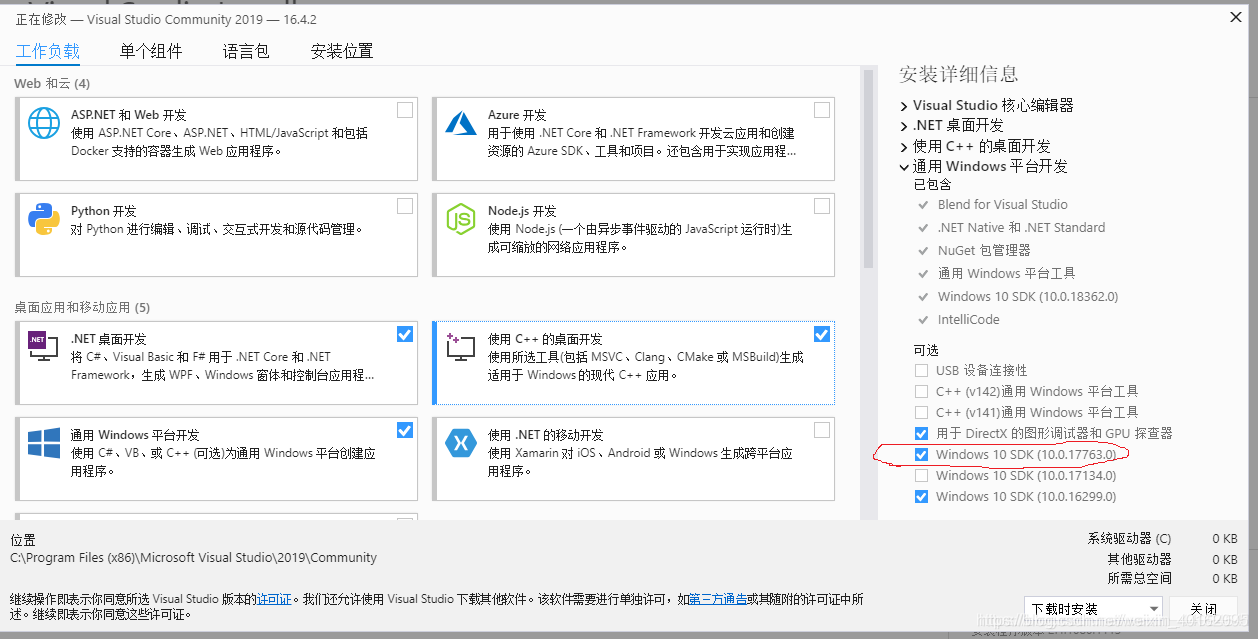Screen dimensions: 1258x639
Task: Click the IntelliCode included item
Action: click(968, 319)
